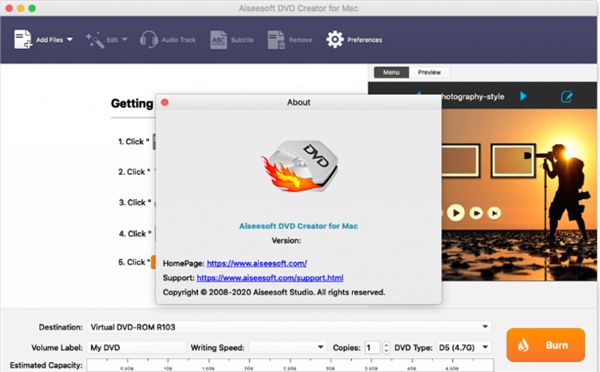Open the support.html Support link
The width and height of the screenshot is (600, 372).
[x=270, y=278]
